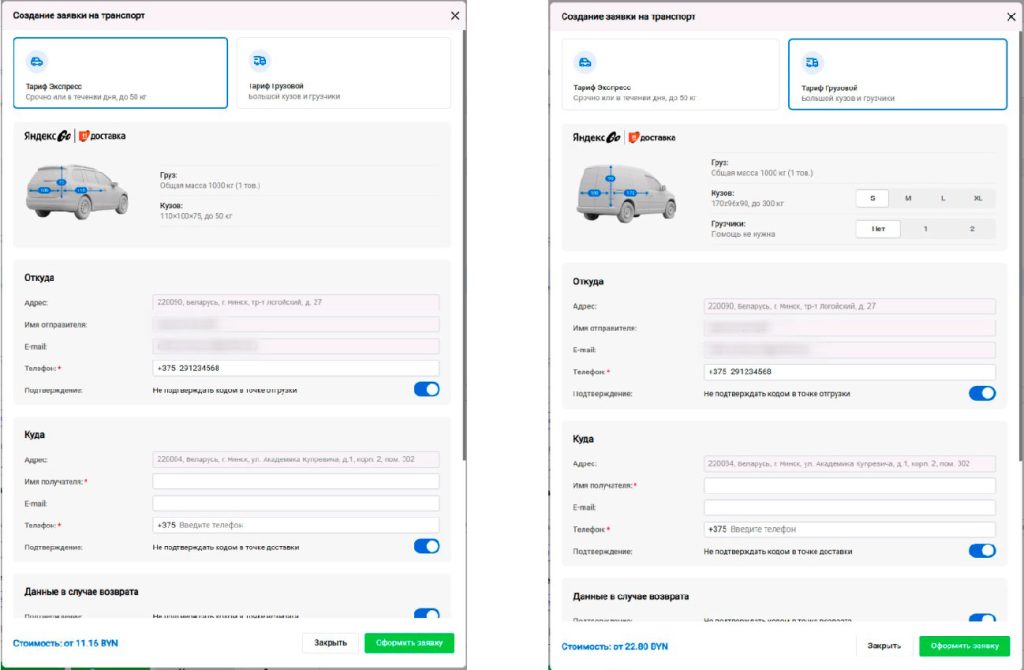Screen dimensions: 1024x670
Task: Toggle delivery-point code confirmation in the right dialog
Action: point(982,550)
